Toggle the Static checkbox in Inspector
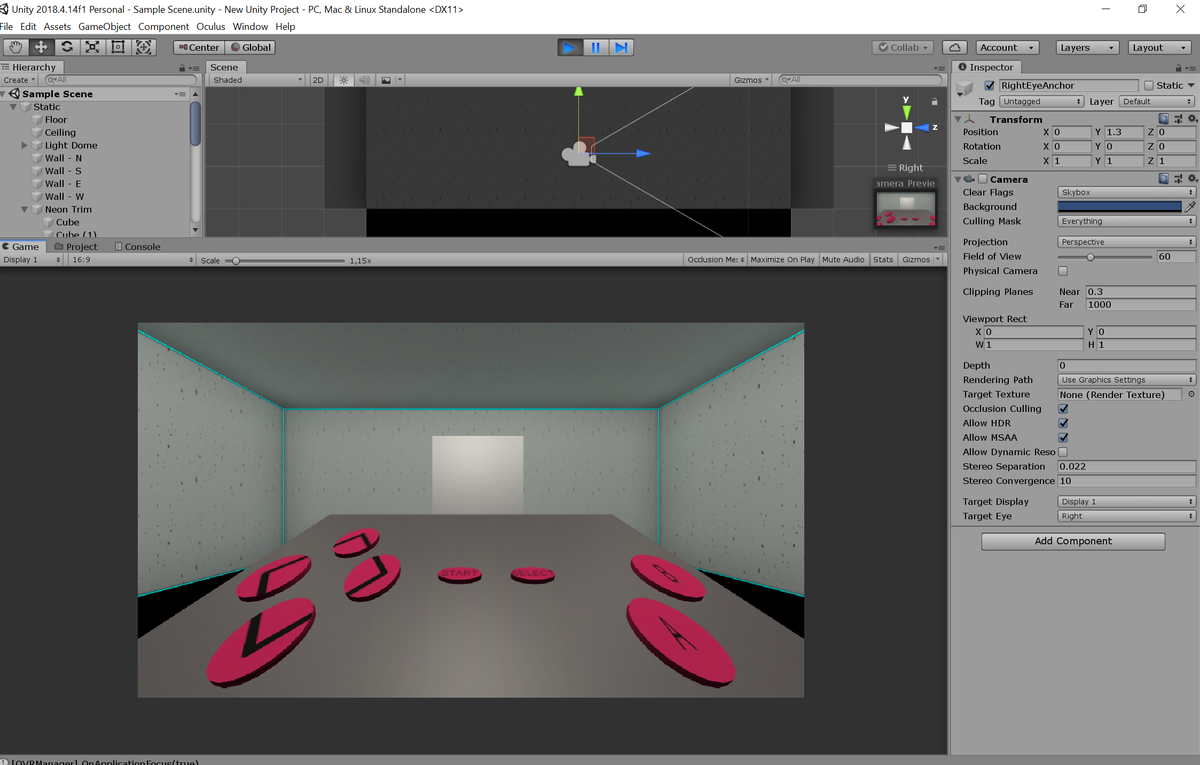The width and height of the screenshot is (1200, 765). point(1148,86)
